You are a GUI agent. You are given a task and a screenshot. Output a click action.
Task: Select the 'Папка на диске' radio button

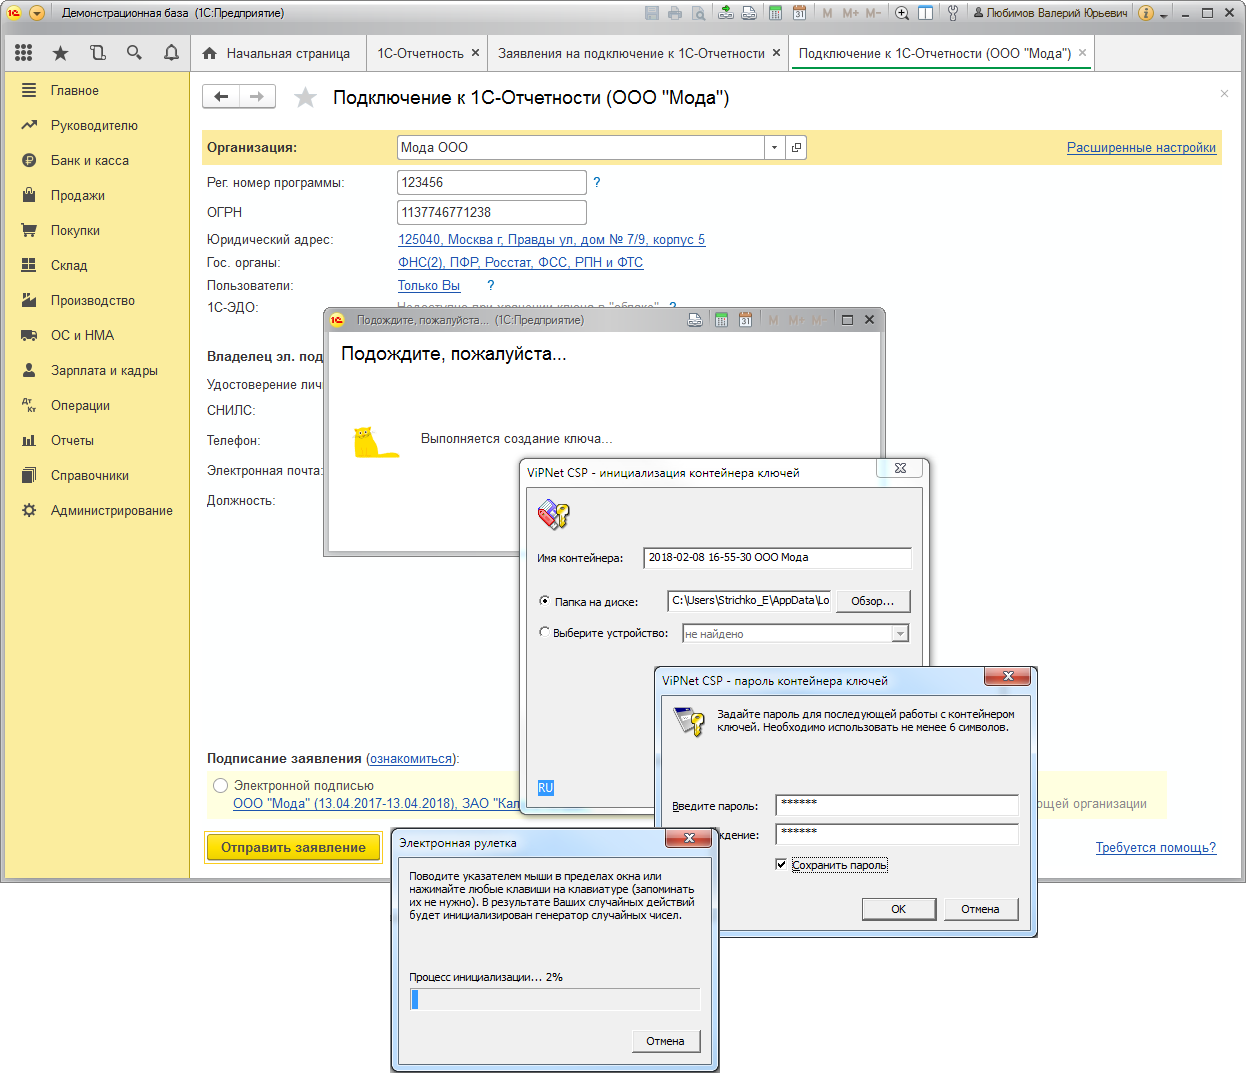tap(544, 601)
